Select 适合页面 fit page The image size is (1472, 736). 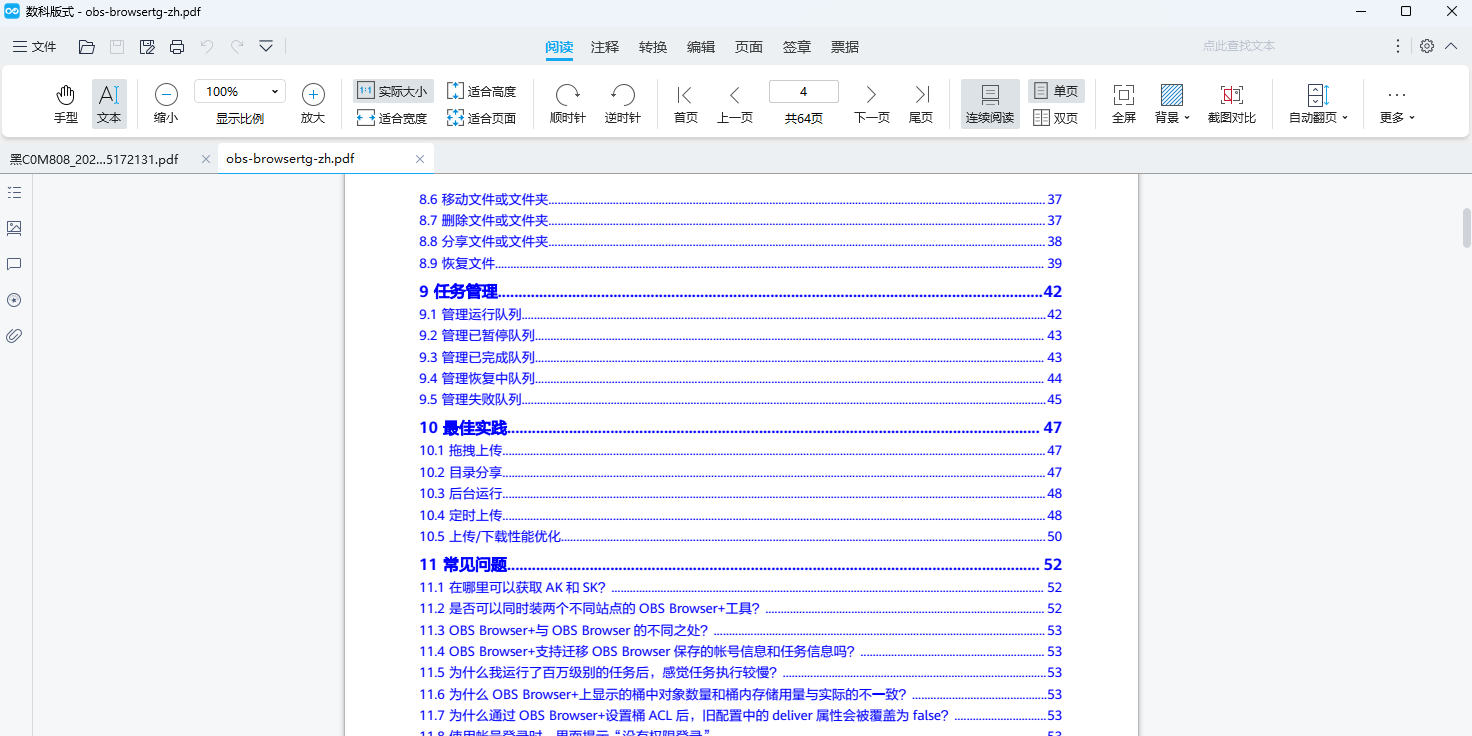point(481,118)
